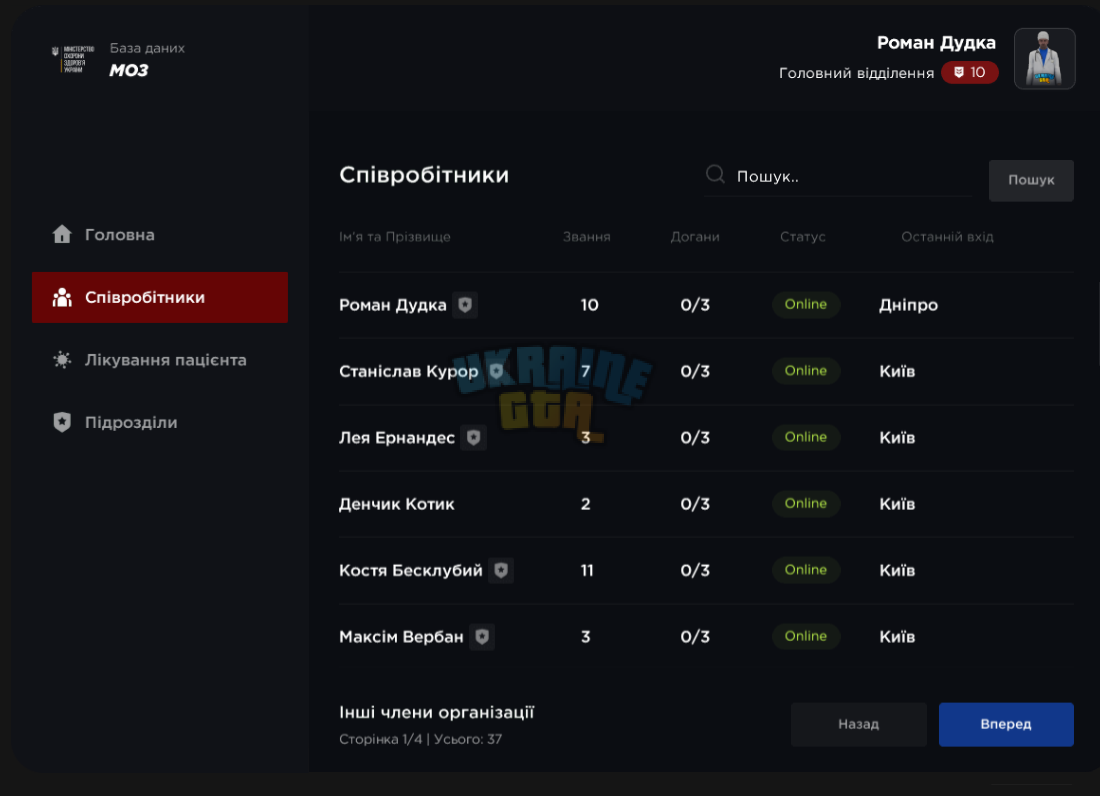Click the home icon beside Головна
The width and height of the screenshot is (1100, 796).
(x=62, y=234)
